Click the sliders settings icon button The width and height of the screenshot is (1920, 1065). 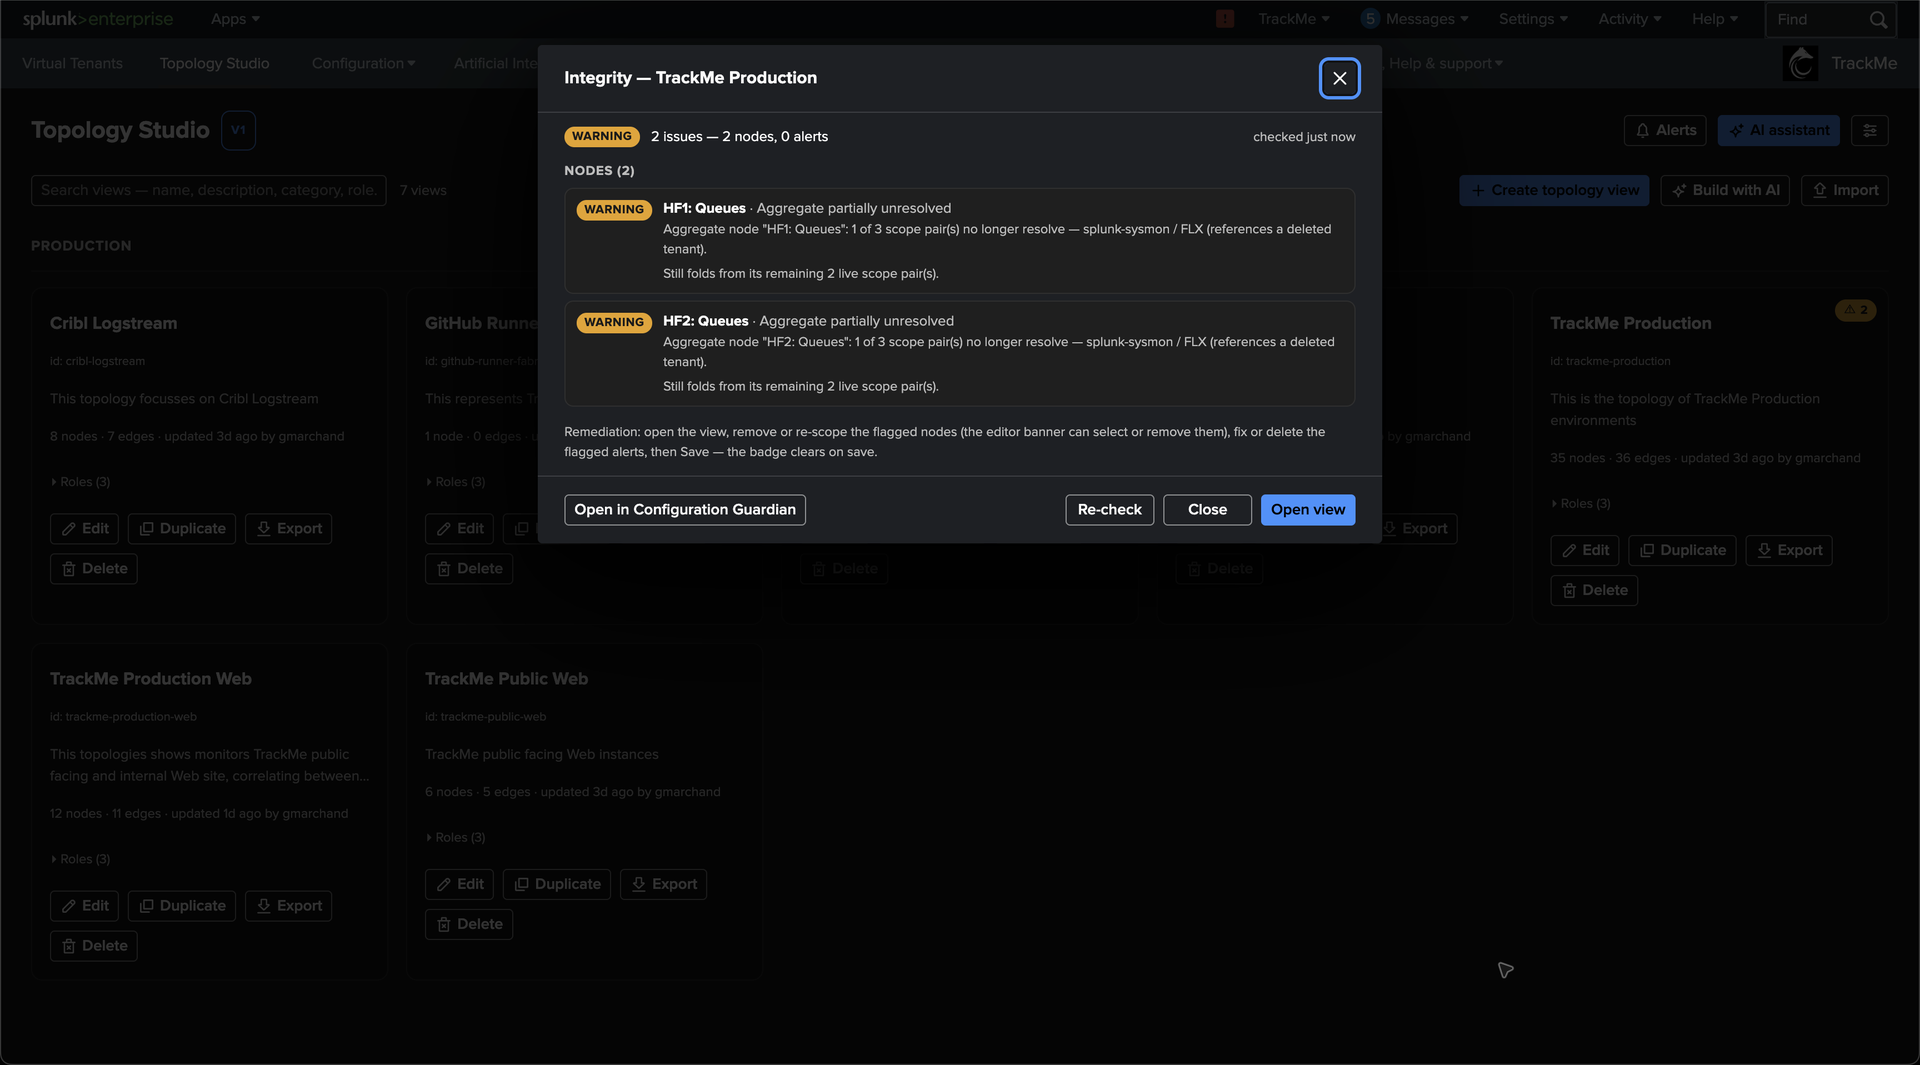click(x=1869, y=130)
